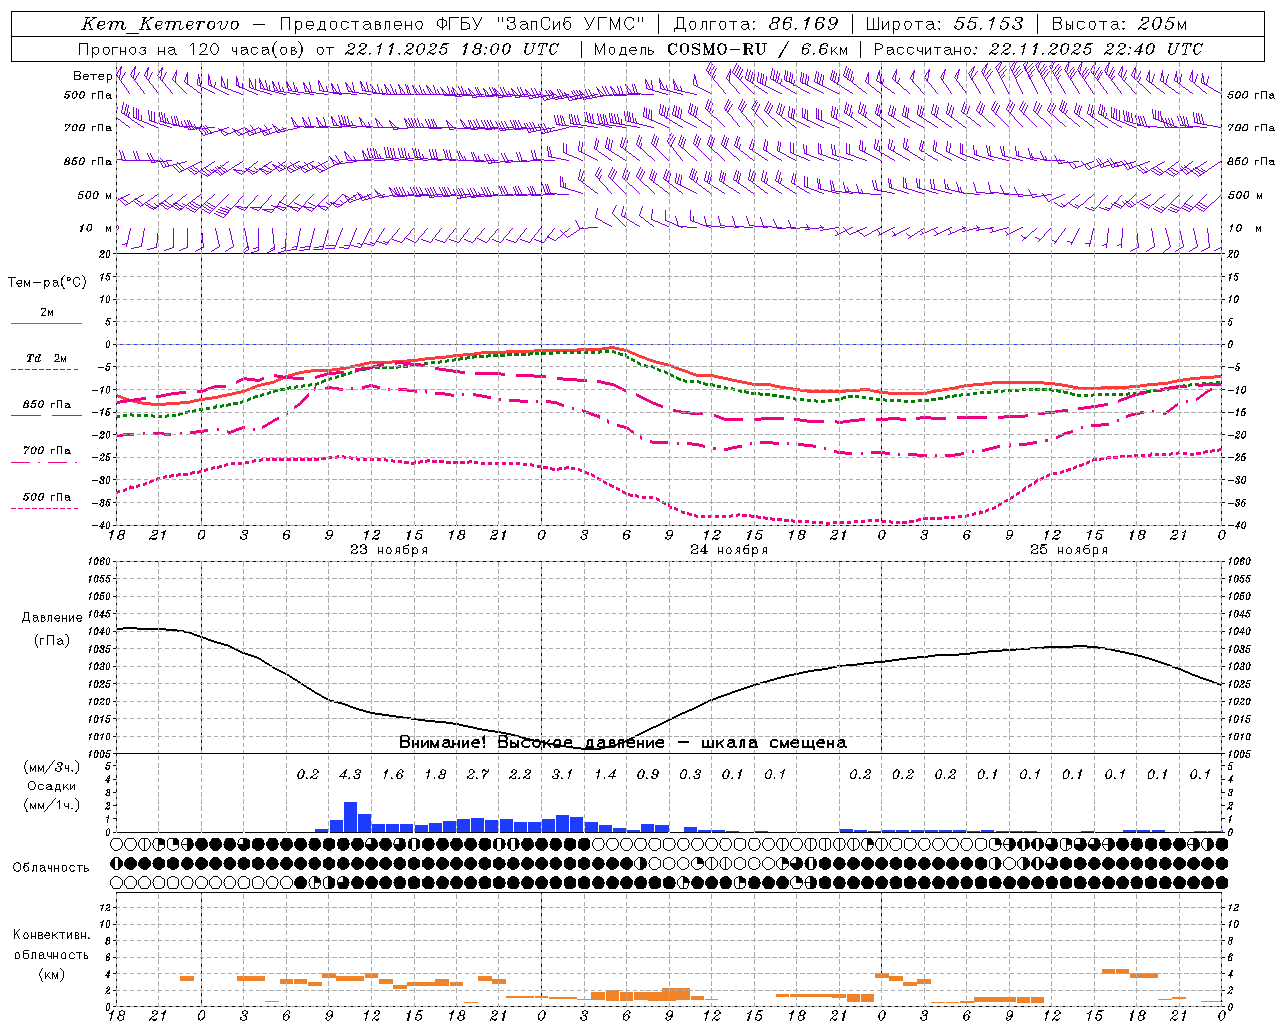Click the 1.4 precipitation value
1280x1024 pixels.
pyautogui.click(x=605, y=775)
